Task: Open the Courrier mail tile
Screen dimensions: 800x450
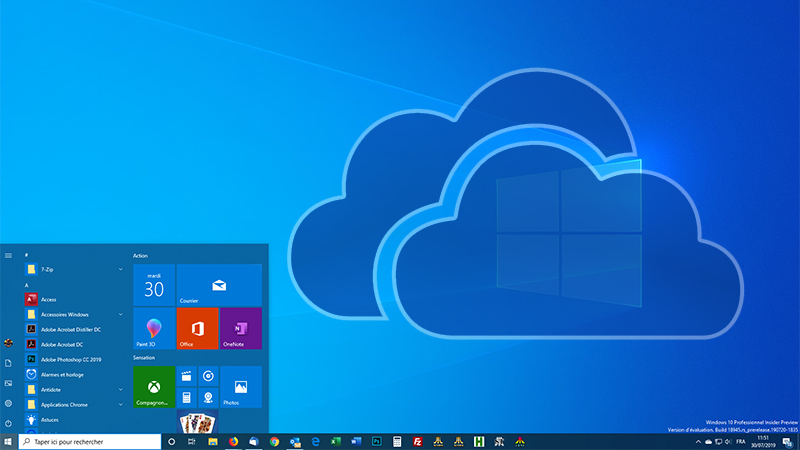Action: [219, 285]
